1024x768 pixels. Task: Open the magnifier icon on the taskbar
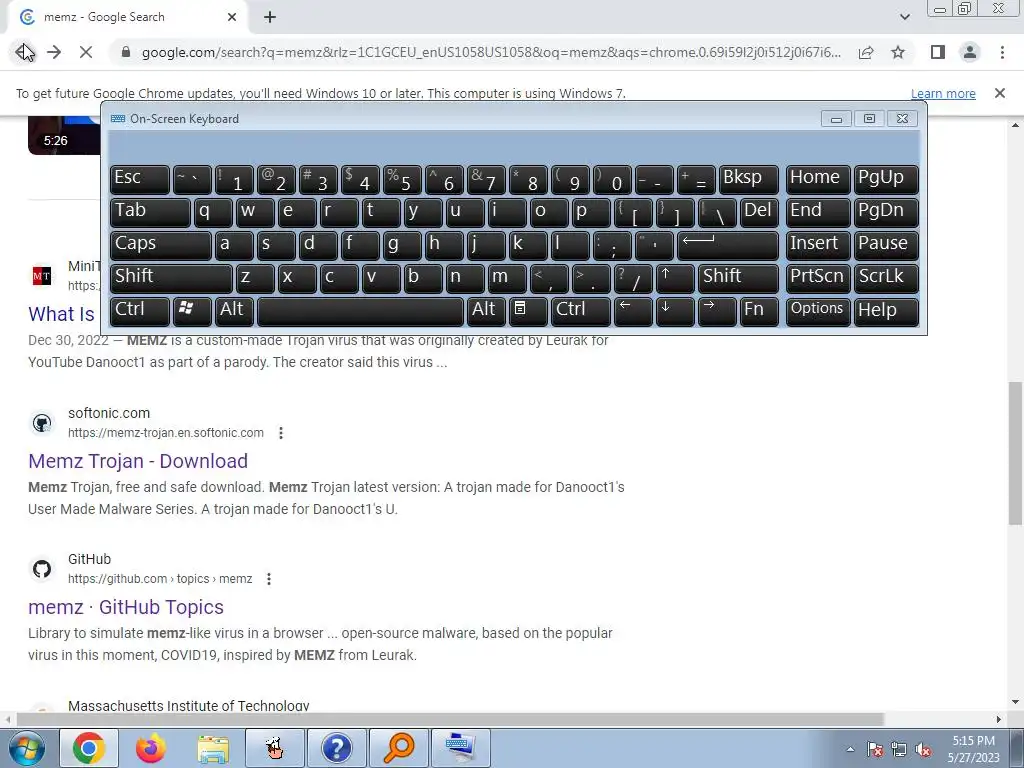point(398,748)
